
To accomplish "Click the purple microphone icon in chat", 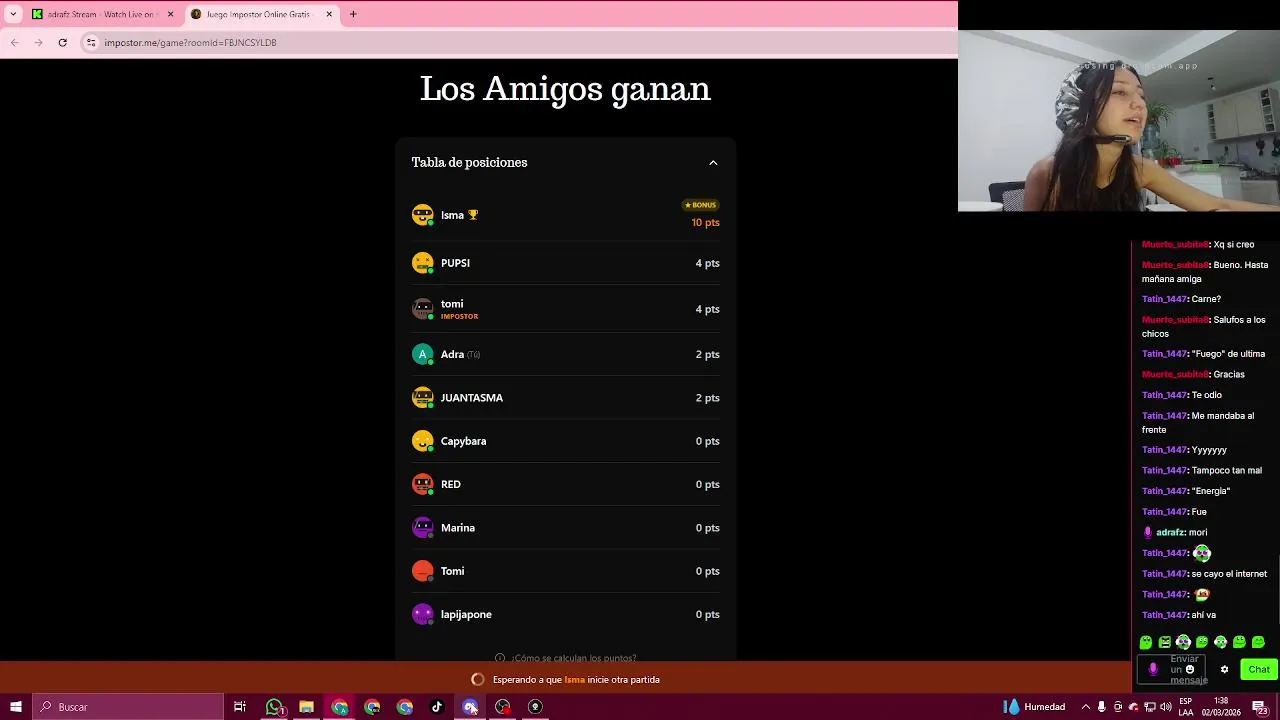I will (1153, 670).
